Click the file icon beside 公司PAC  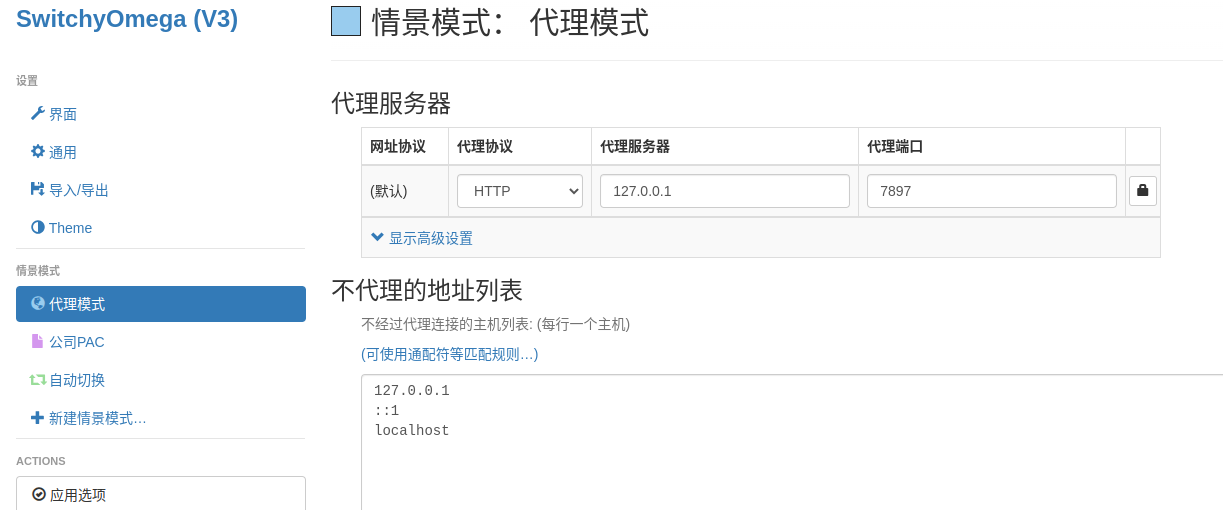coord(38,341)
